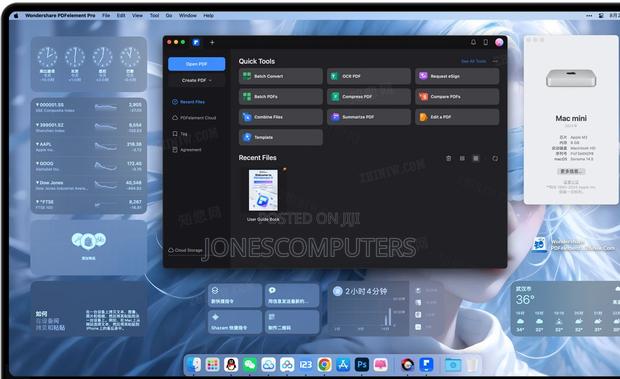Switch Recent Files to list view

[x=462, y=158]
